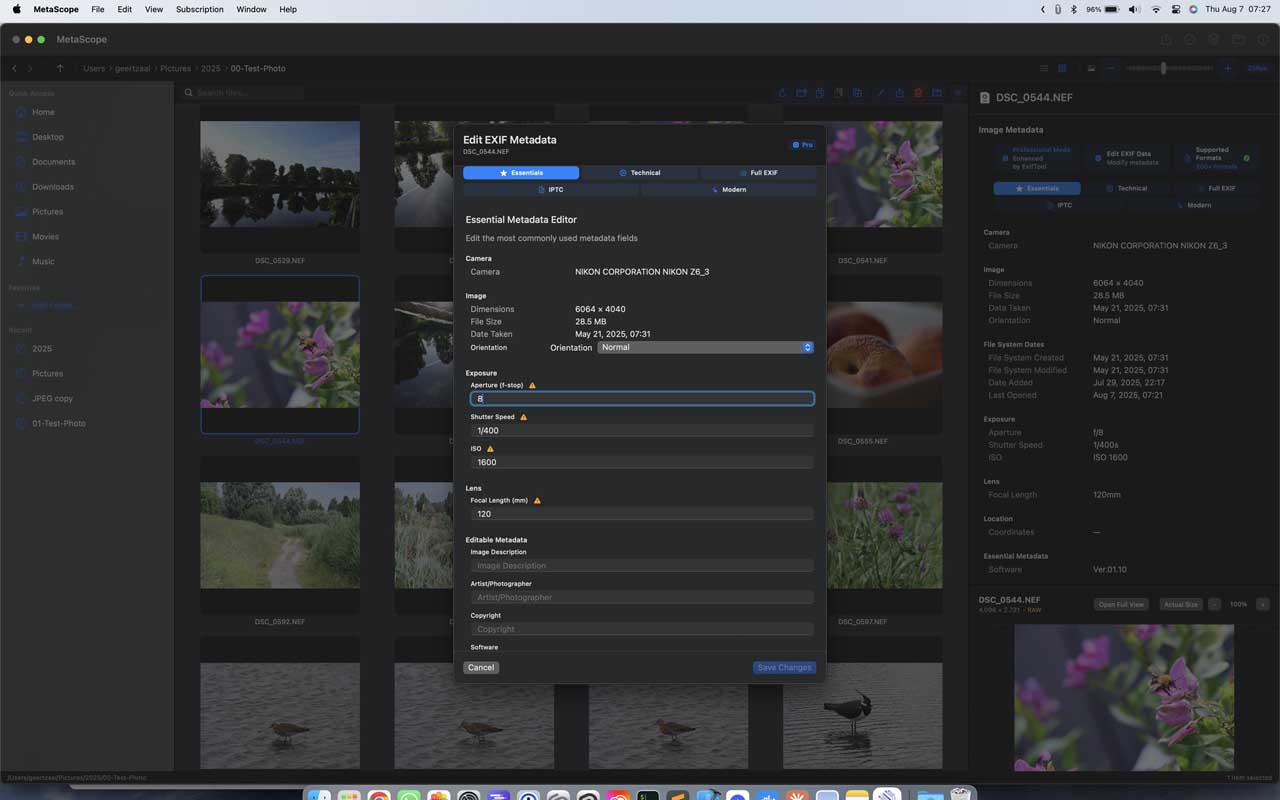Click the Pro badge in edit dialog
The width and height of the screenshot is (1280, 800).
(x=803, y=145)
